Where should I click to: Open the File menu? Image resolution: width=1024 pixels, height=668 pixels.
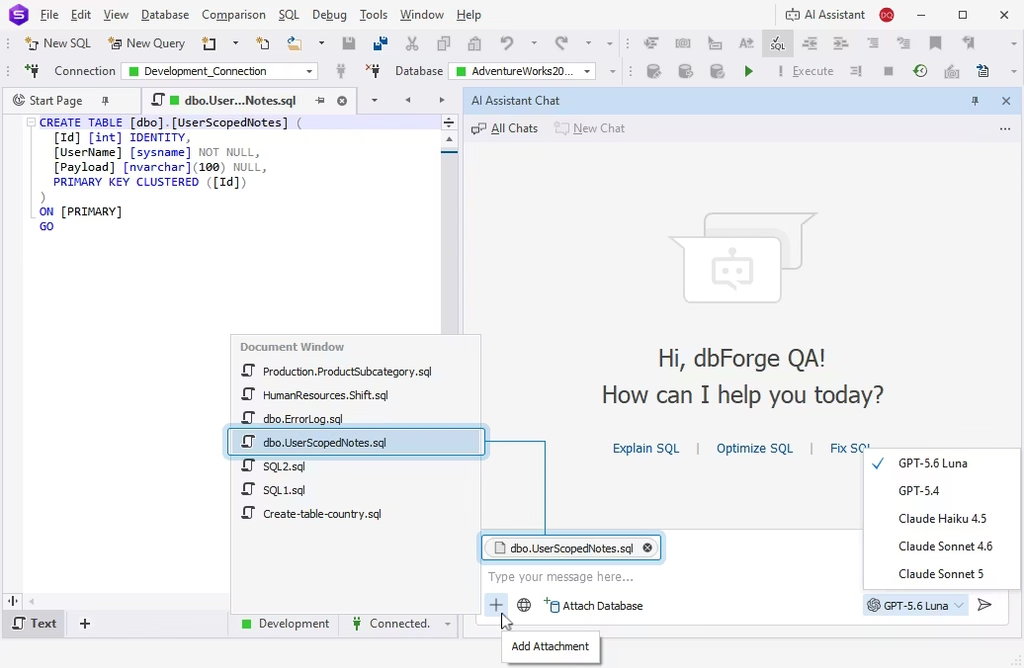[49, 14]
